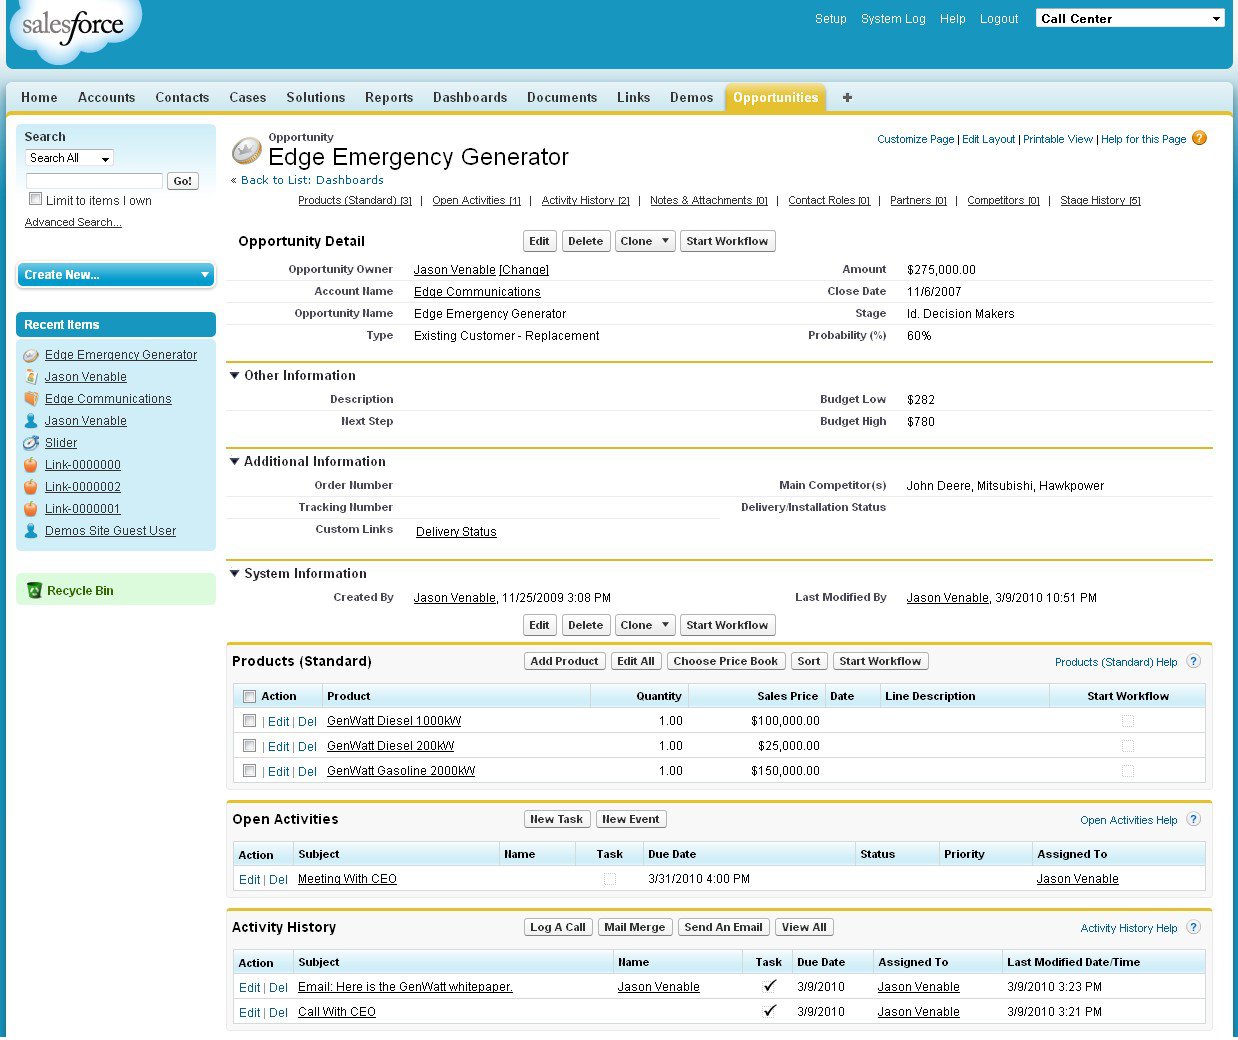
Task: Click icon next to first Jason Venable recent item
Action: pyautogui.click(x=31, y=377)
